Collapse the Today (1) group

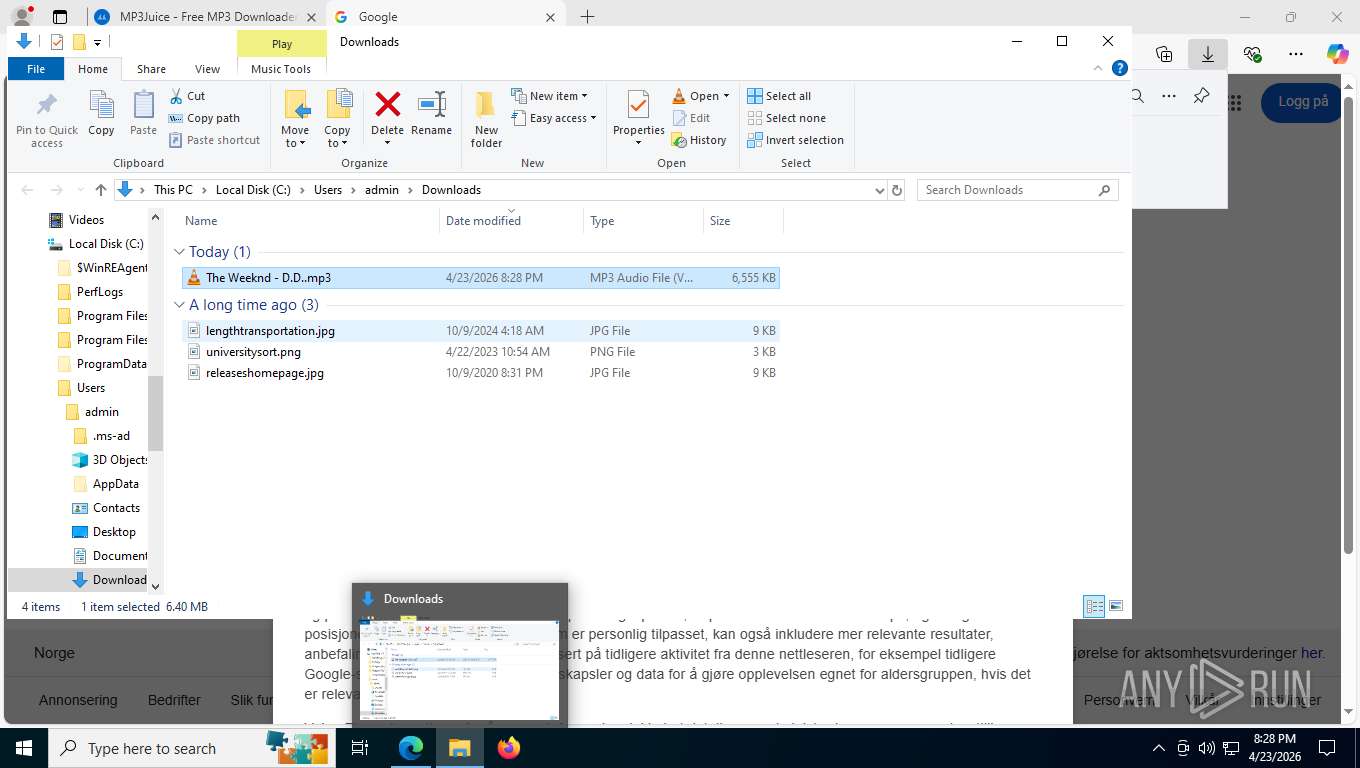[x=180, y=252]
